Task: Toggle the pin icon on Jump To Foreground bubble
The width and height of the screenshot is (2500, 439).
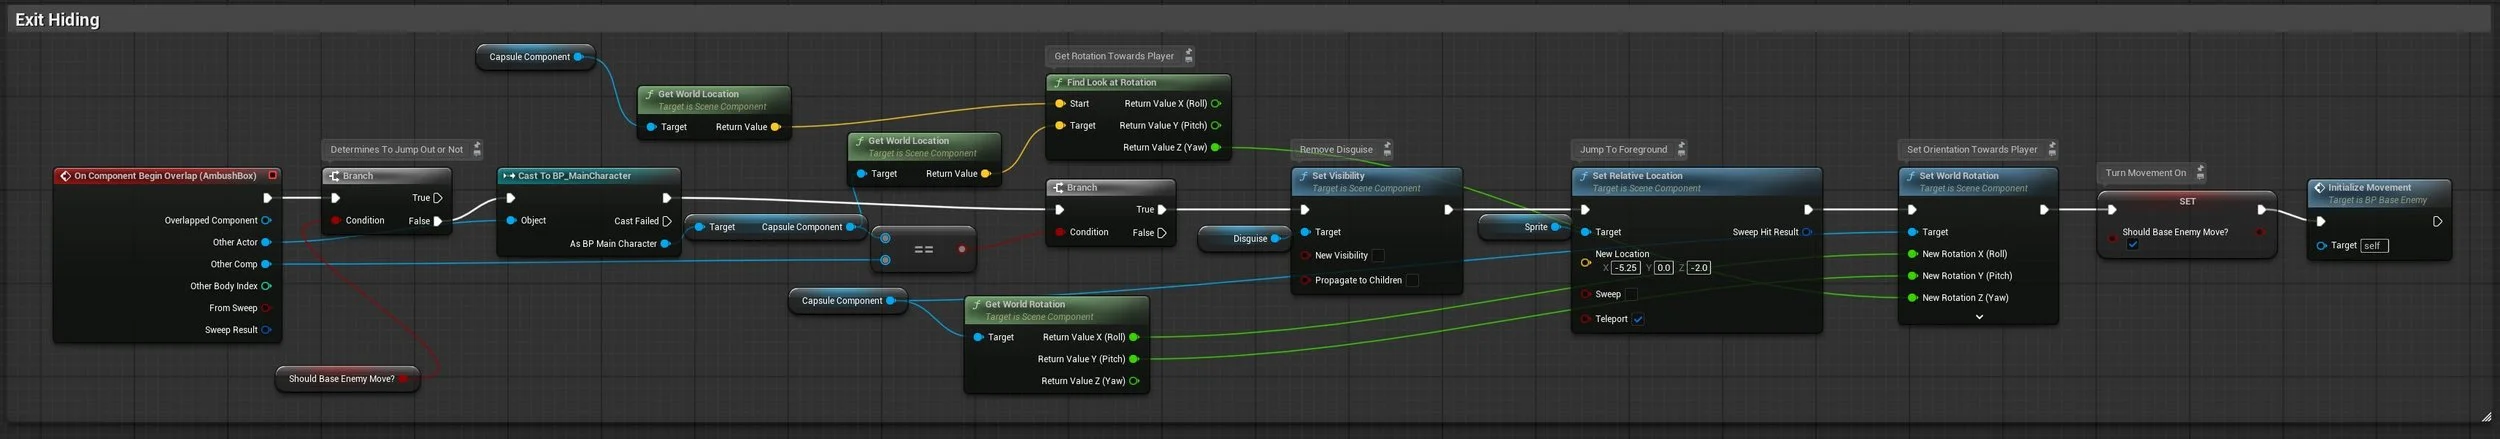Action: (1681, 150)
